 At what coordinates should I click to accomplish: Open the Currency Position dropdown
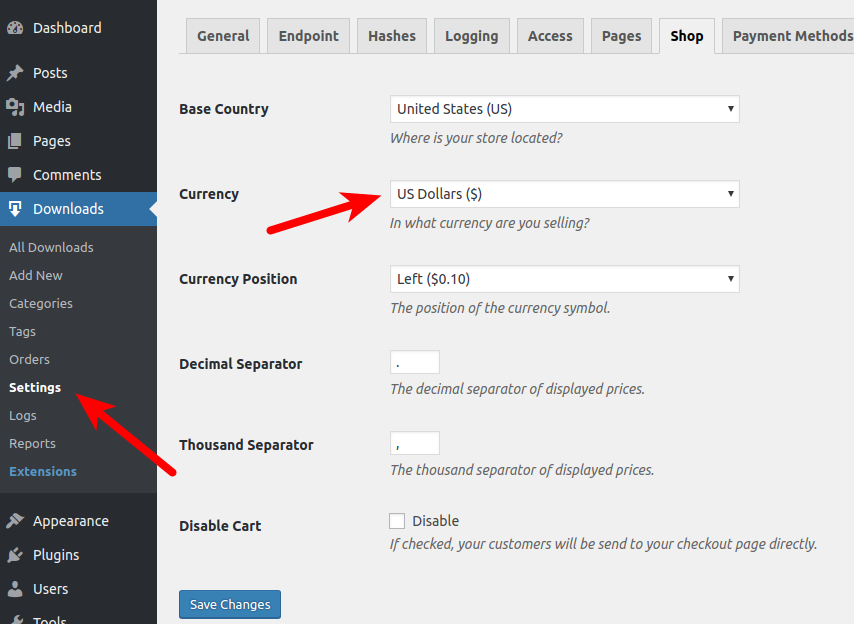[564, 279]
